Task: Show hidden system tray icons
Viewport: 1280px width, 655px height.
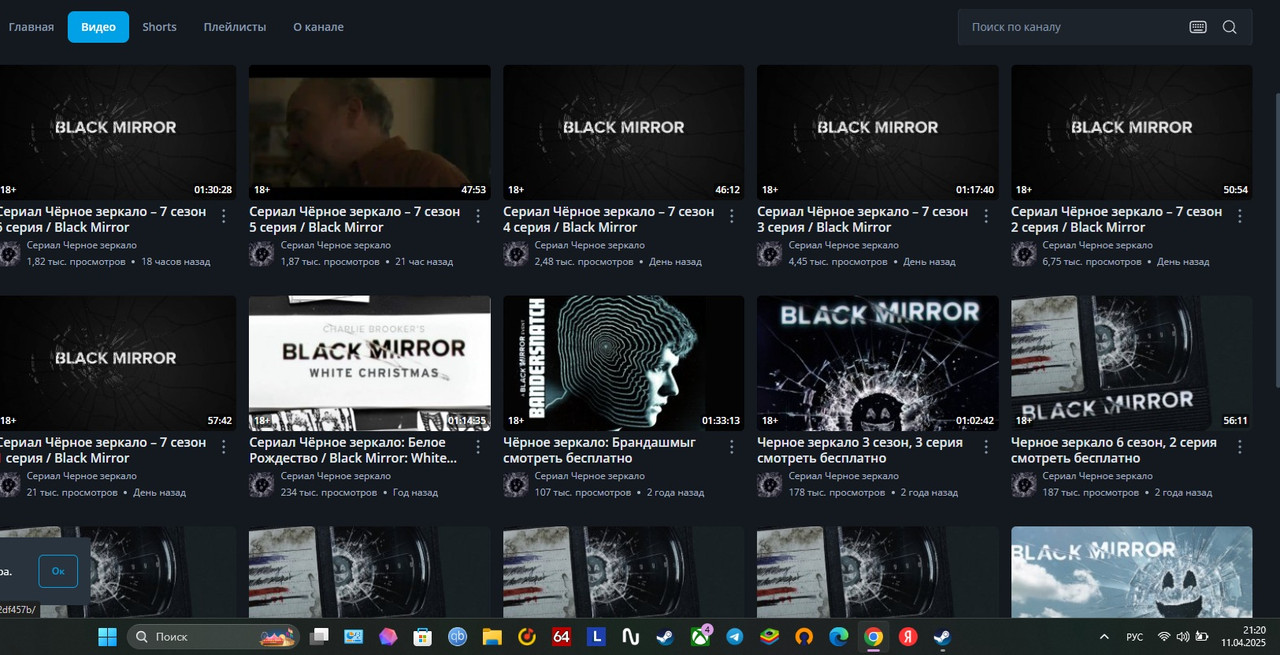Action: click(x=1104, y=637)
